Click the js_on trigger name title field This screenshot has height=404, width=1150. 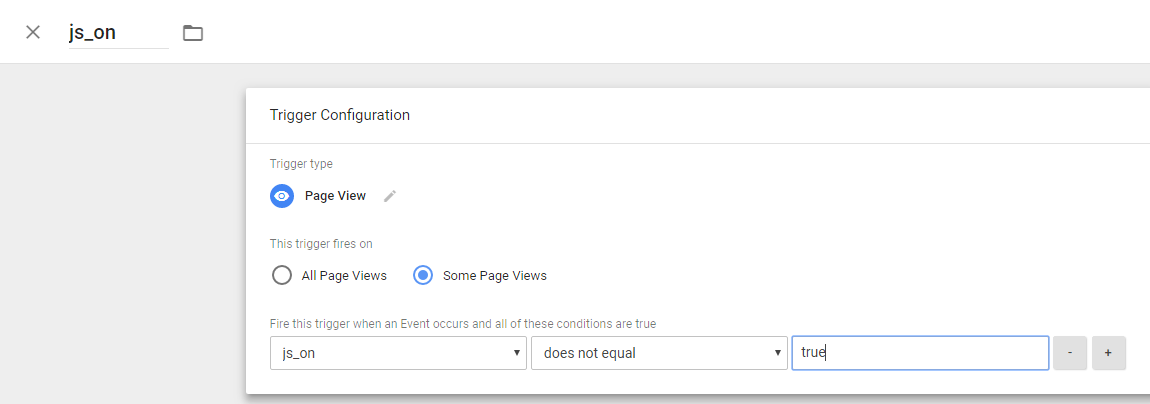(x=119, y=32)
